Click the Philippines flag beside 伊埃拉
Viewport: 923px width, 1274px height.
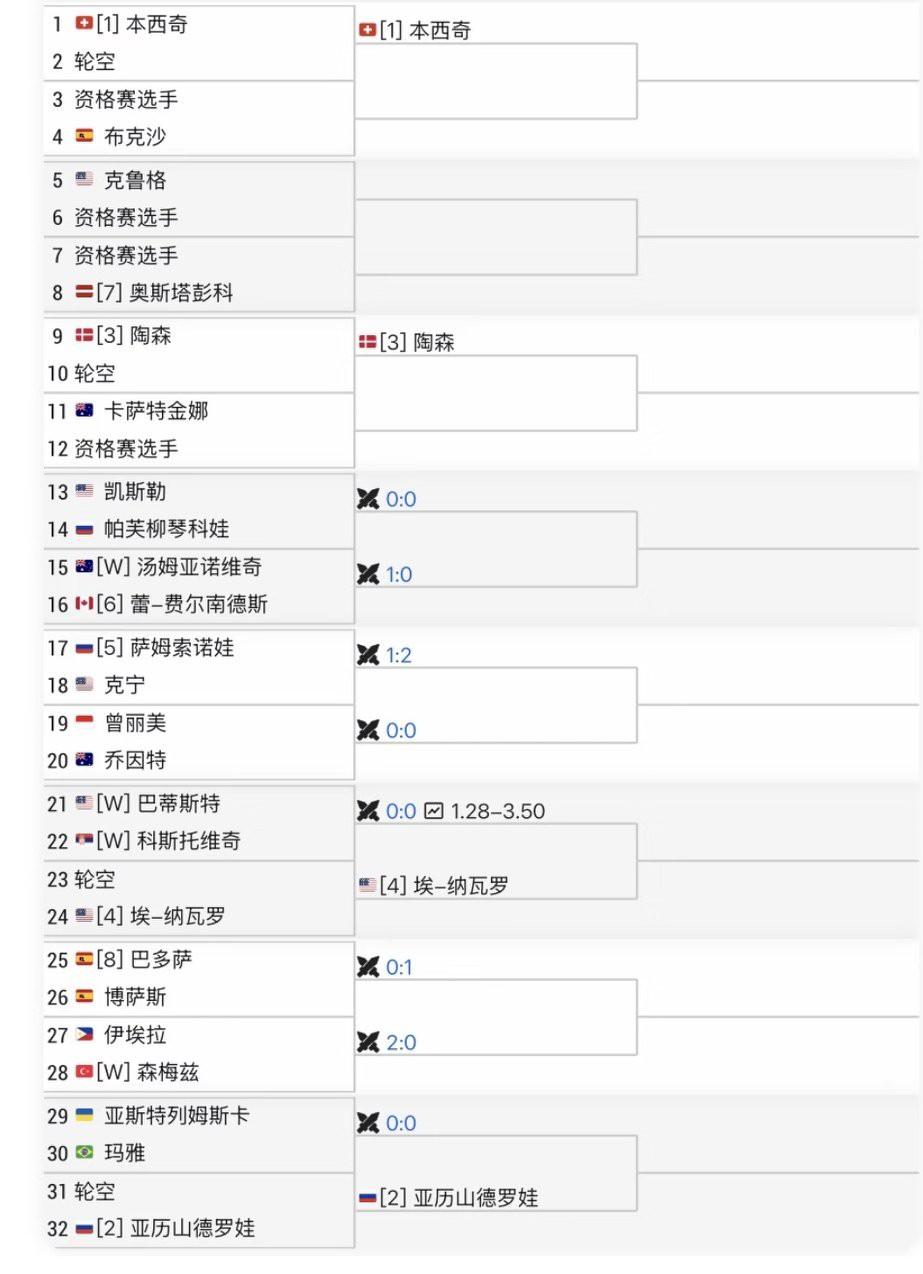(x=84, y=1035)
